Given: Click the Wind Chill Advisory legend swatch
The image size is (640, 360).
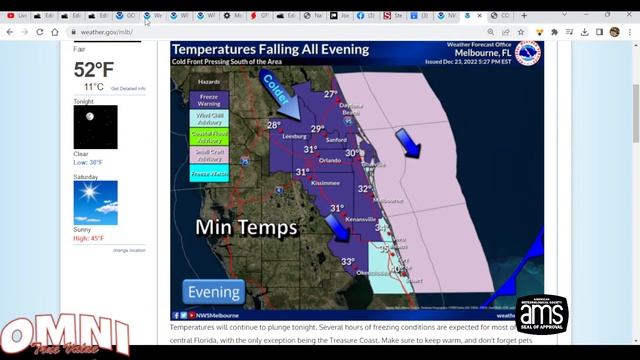Looking at the screenshot, I should (x=209, y=118).
